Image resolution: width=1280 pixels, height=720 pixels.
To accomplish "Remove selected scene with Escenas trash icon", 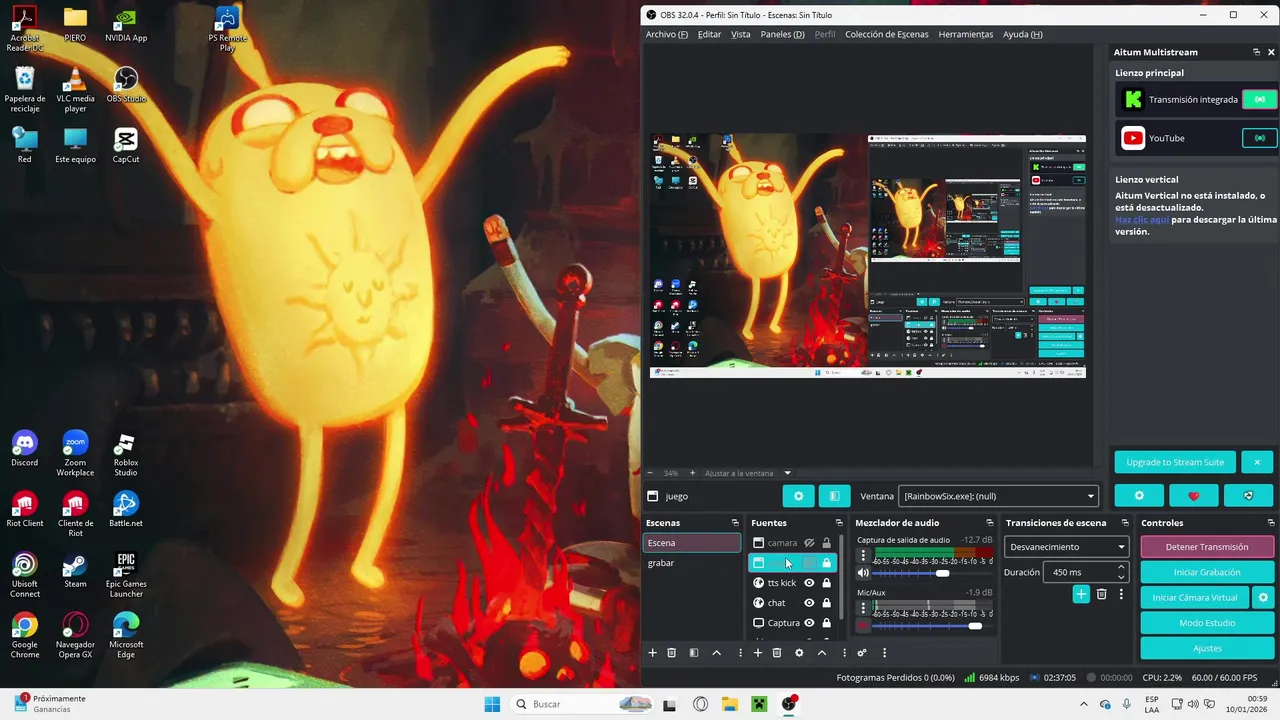I will [672, 653].
